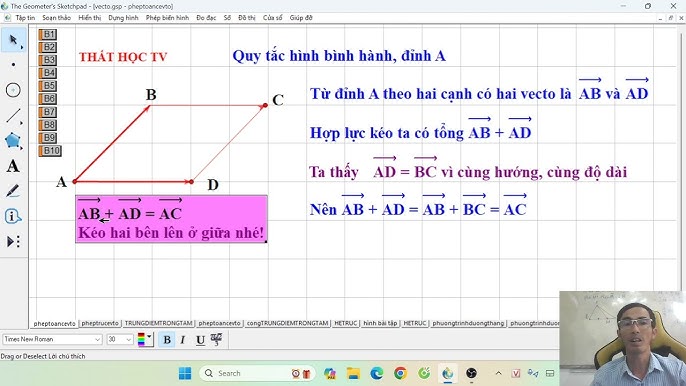Switch to the congTRUNGDIEMTRONGTAM page tab
This screenshot has width=686, height=386.
(287, 323)
